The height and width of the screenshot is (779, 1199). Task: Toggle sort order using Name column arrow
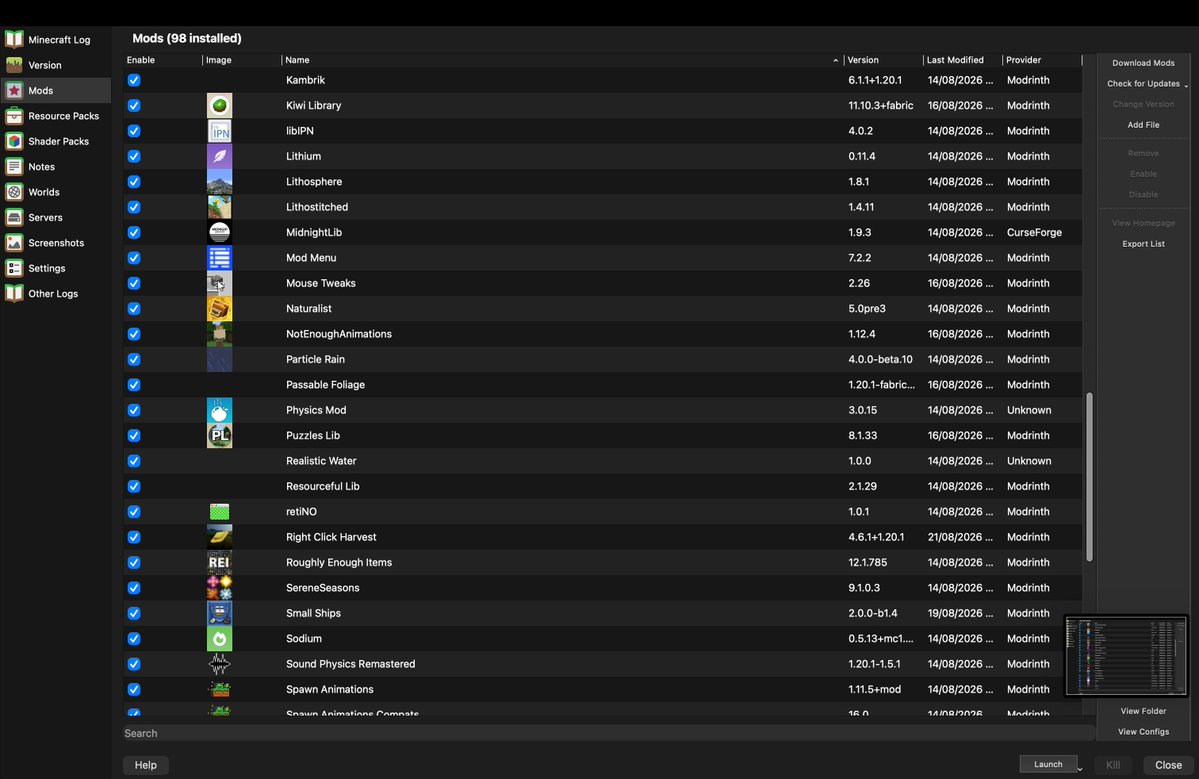835,60
